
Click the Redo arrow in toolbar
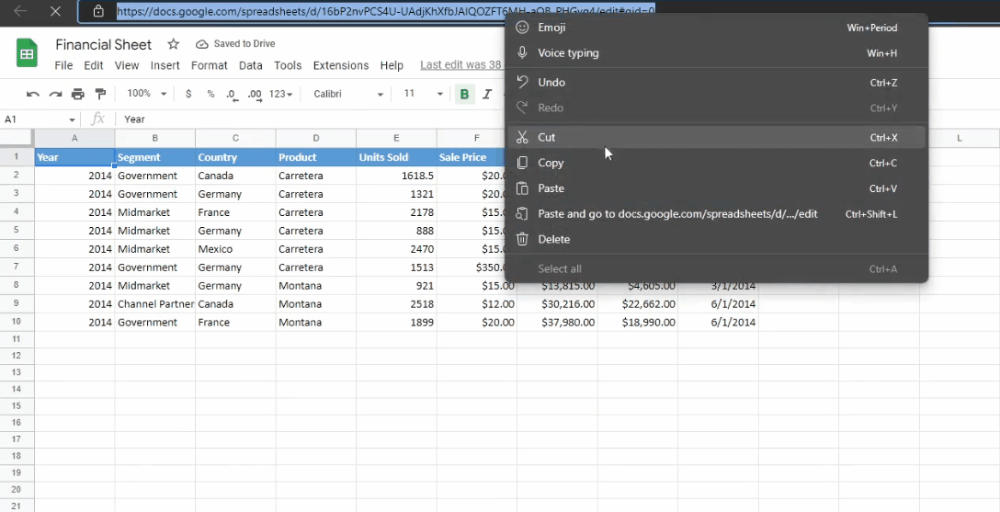pyautogui.click(x=55, y=94)
